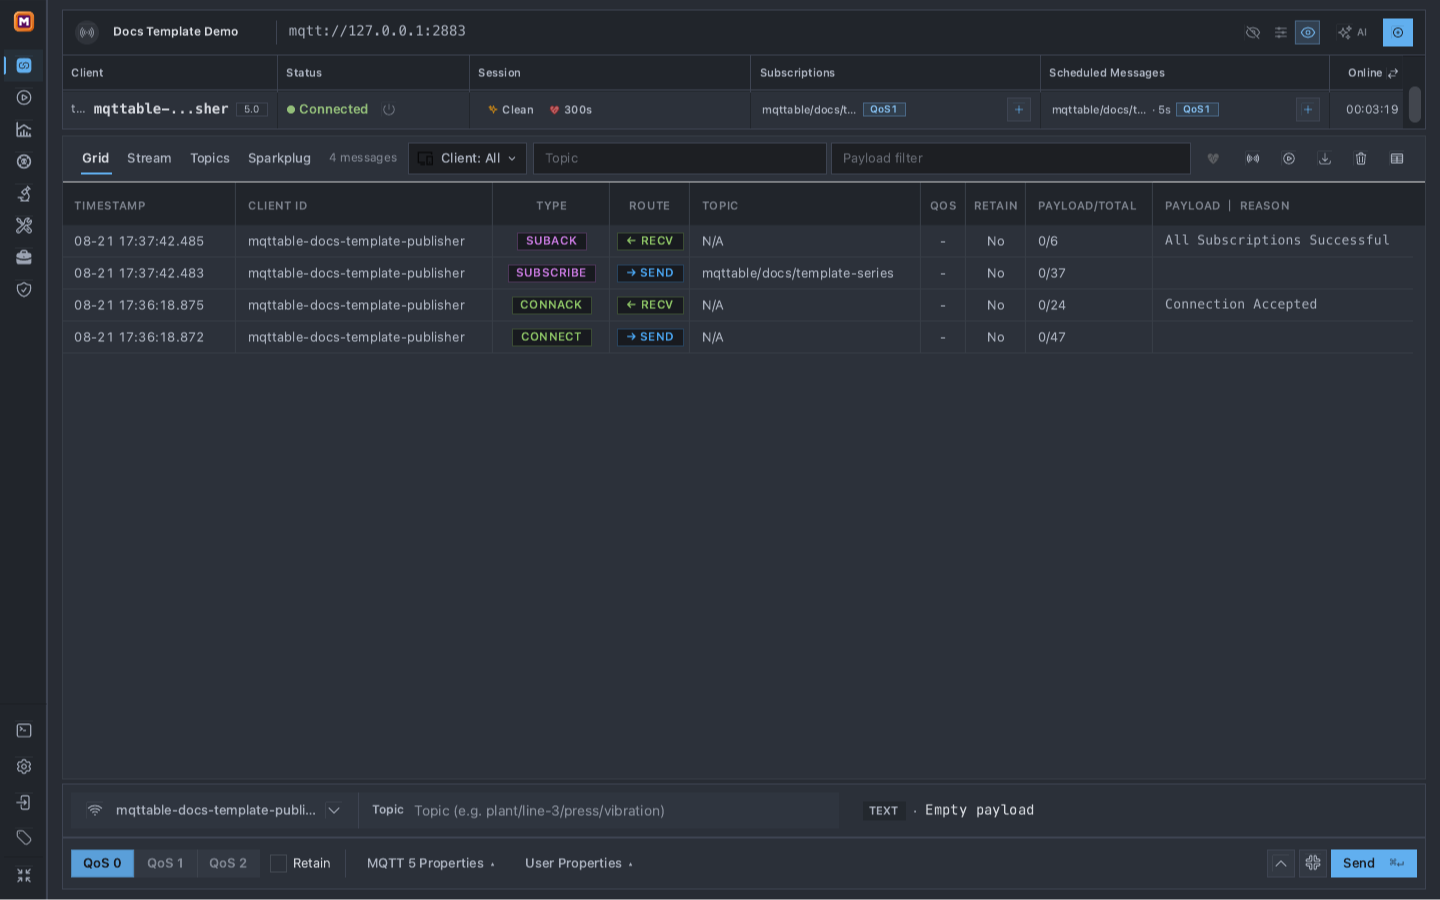Expand User Properties

coord(579,863)
